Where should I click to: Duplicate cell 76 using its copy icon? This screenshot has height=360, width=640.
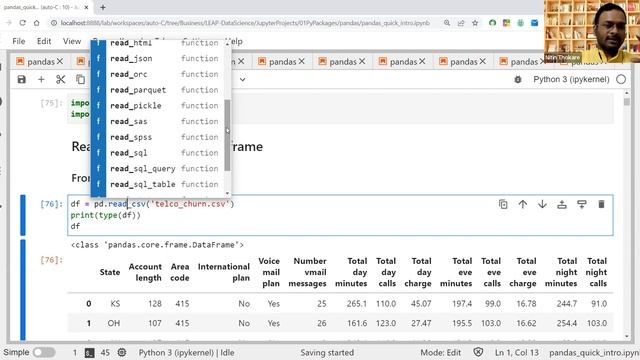503,204
